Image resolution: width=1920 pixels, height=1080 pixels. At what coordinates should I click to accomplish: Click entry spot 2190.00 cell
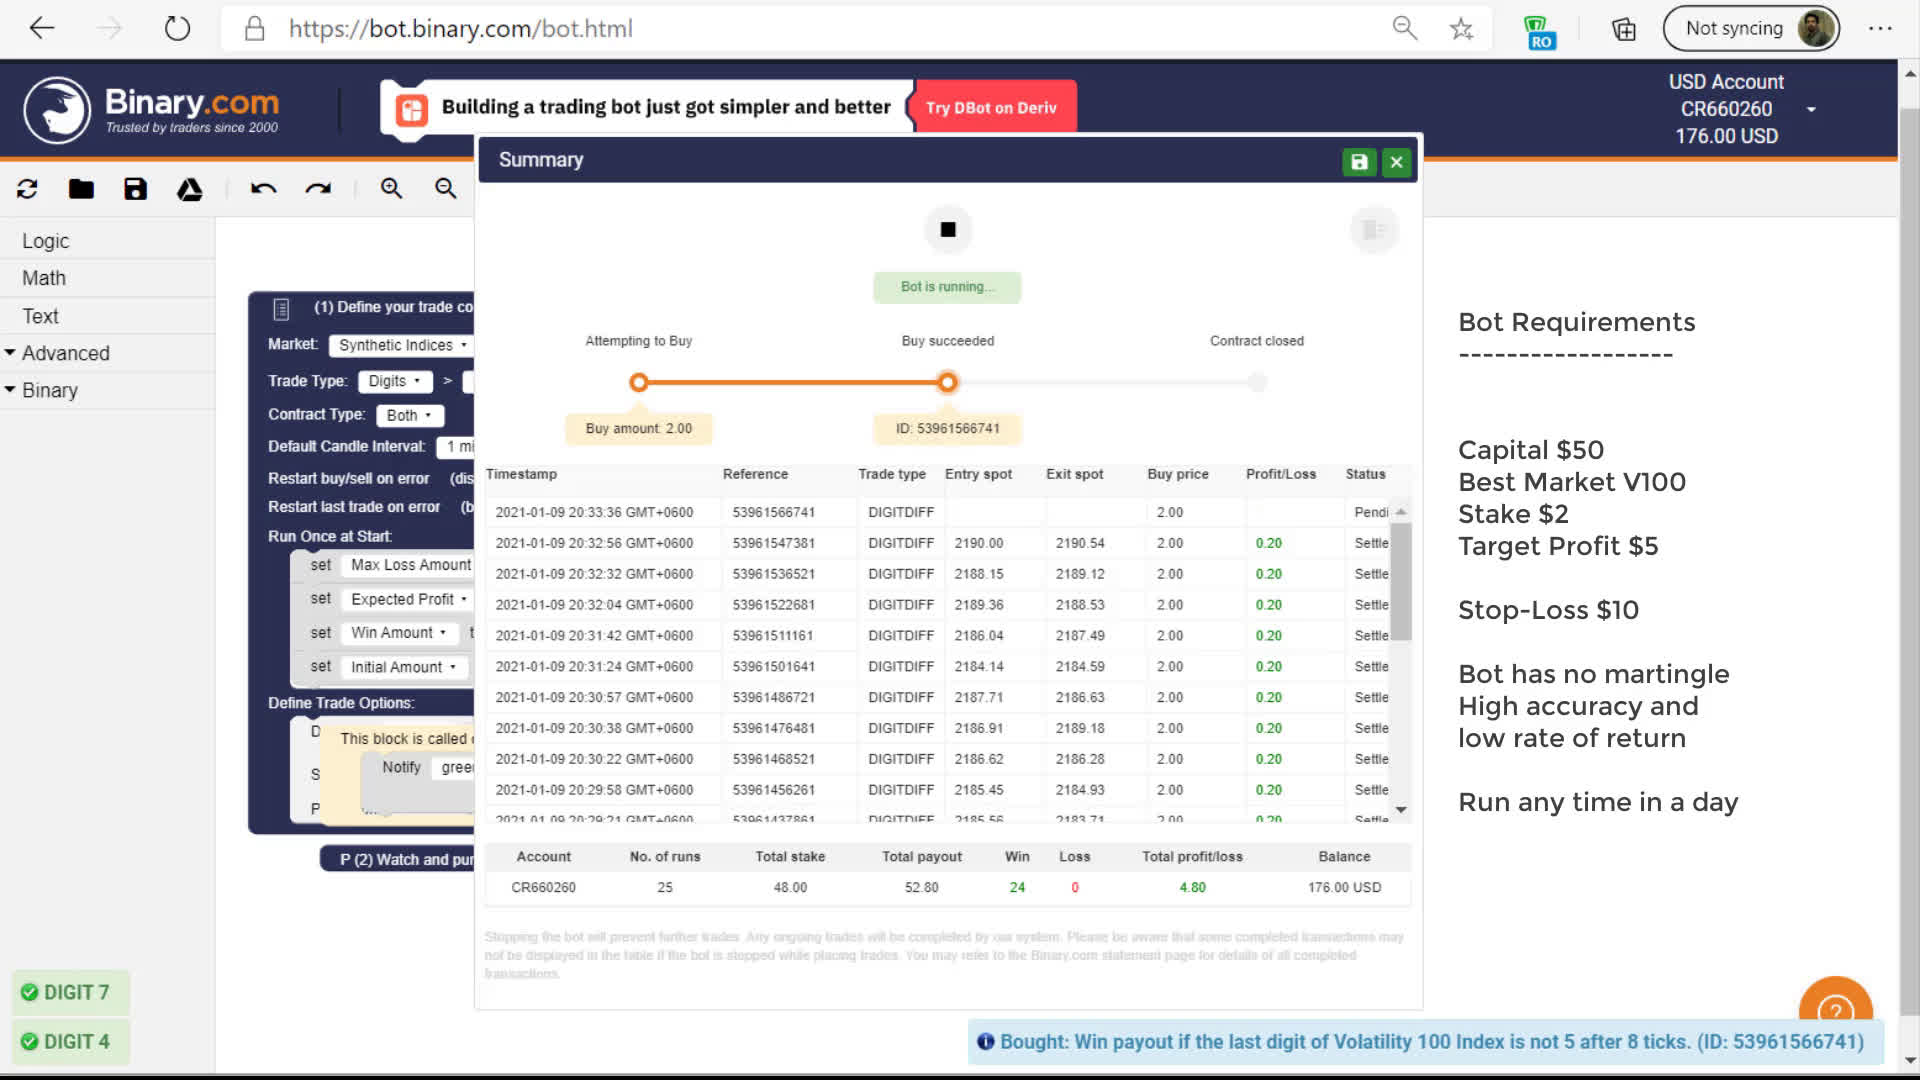click(978, 543)
